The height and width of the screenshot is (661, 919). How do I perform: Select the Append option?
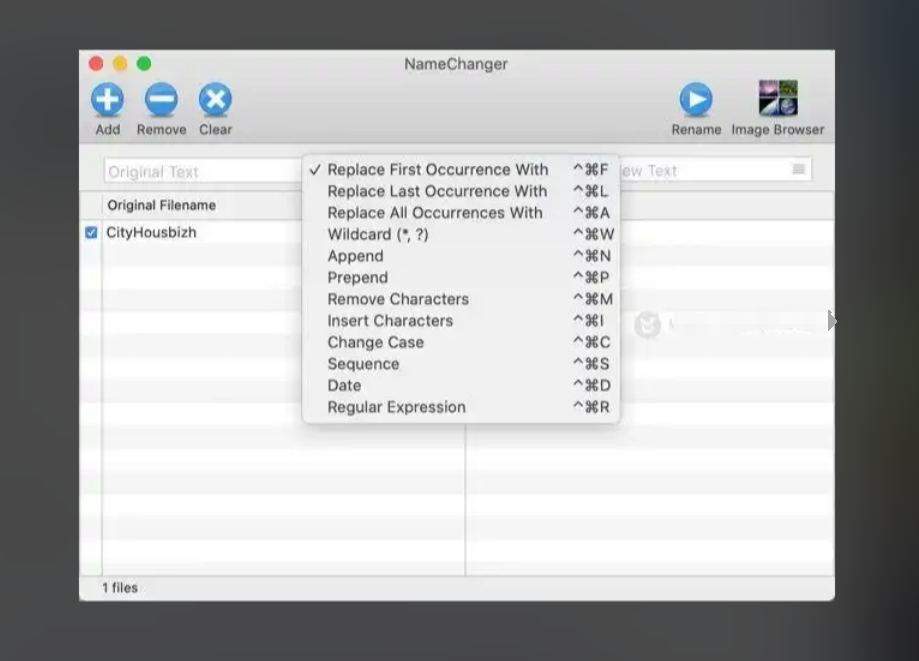[461, 256]
